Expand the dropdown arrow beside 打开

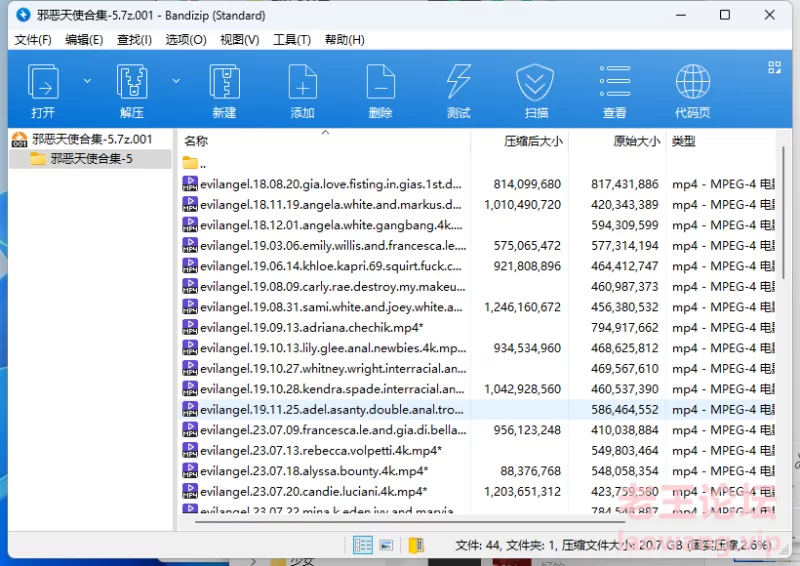click(x=87, y=81)
